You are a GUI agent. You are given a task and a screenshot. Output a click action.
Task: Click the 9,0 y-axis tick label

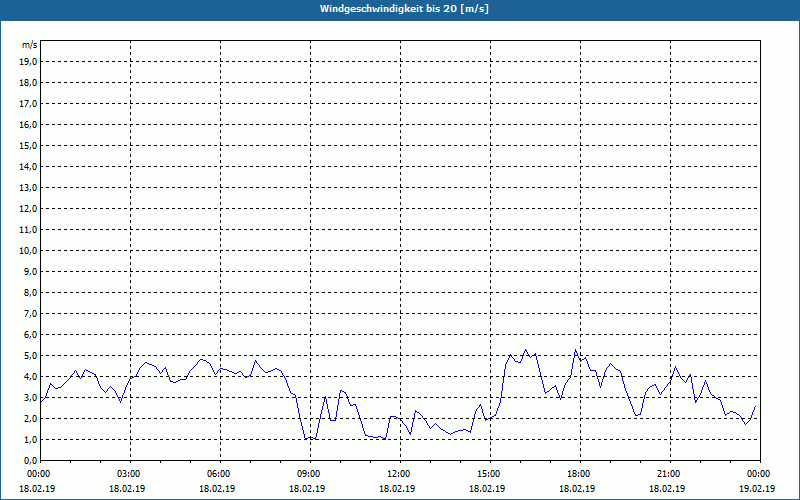[x=30, y=271]
